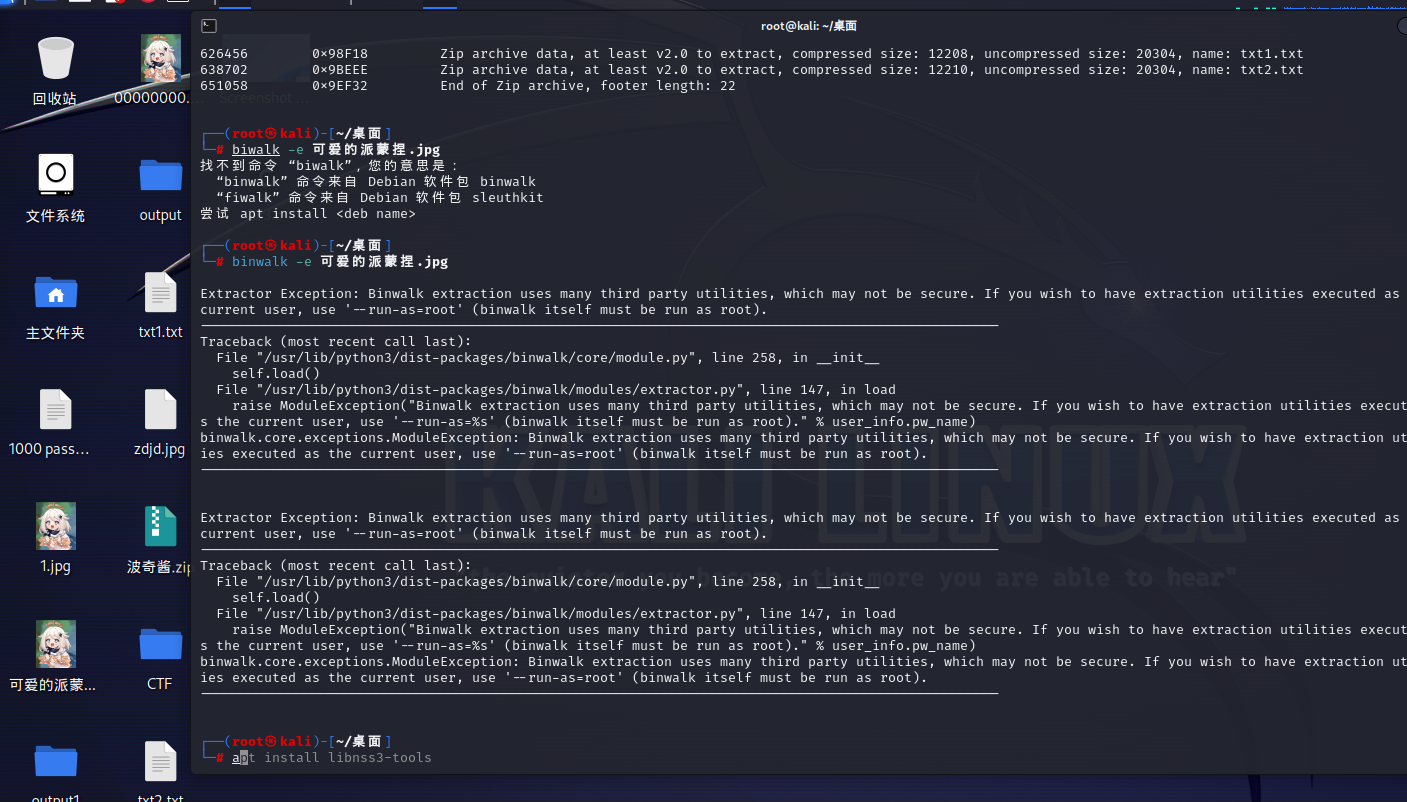Open the CTF folder icon
This screenshot has width=1407, height=802.
tap(160, 644)
